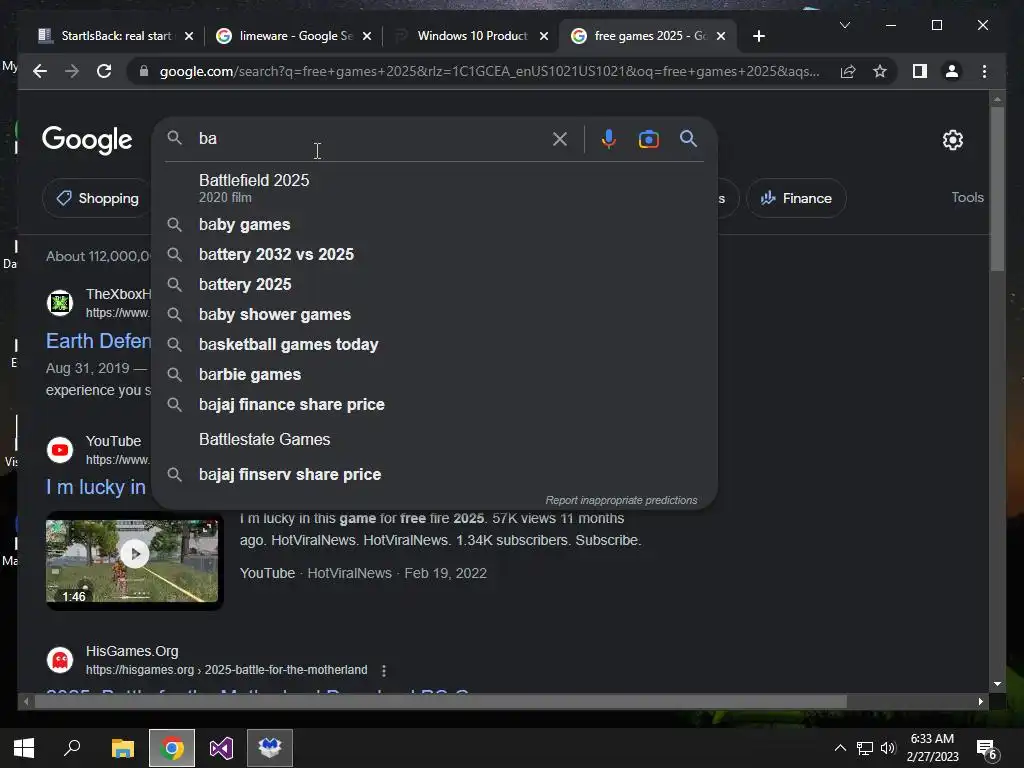This screenshot has width=1024, height=768.
Task: Start voice search with the microphone
Action: (x=609, y=139)
